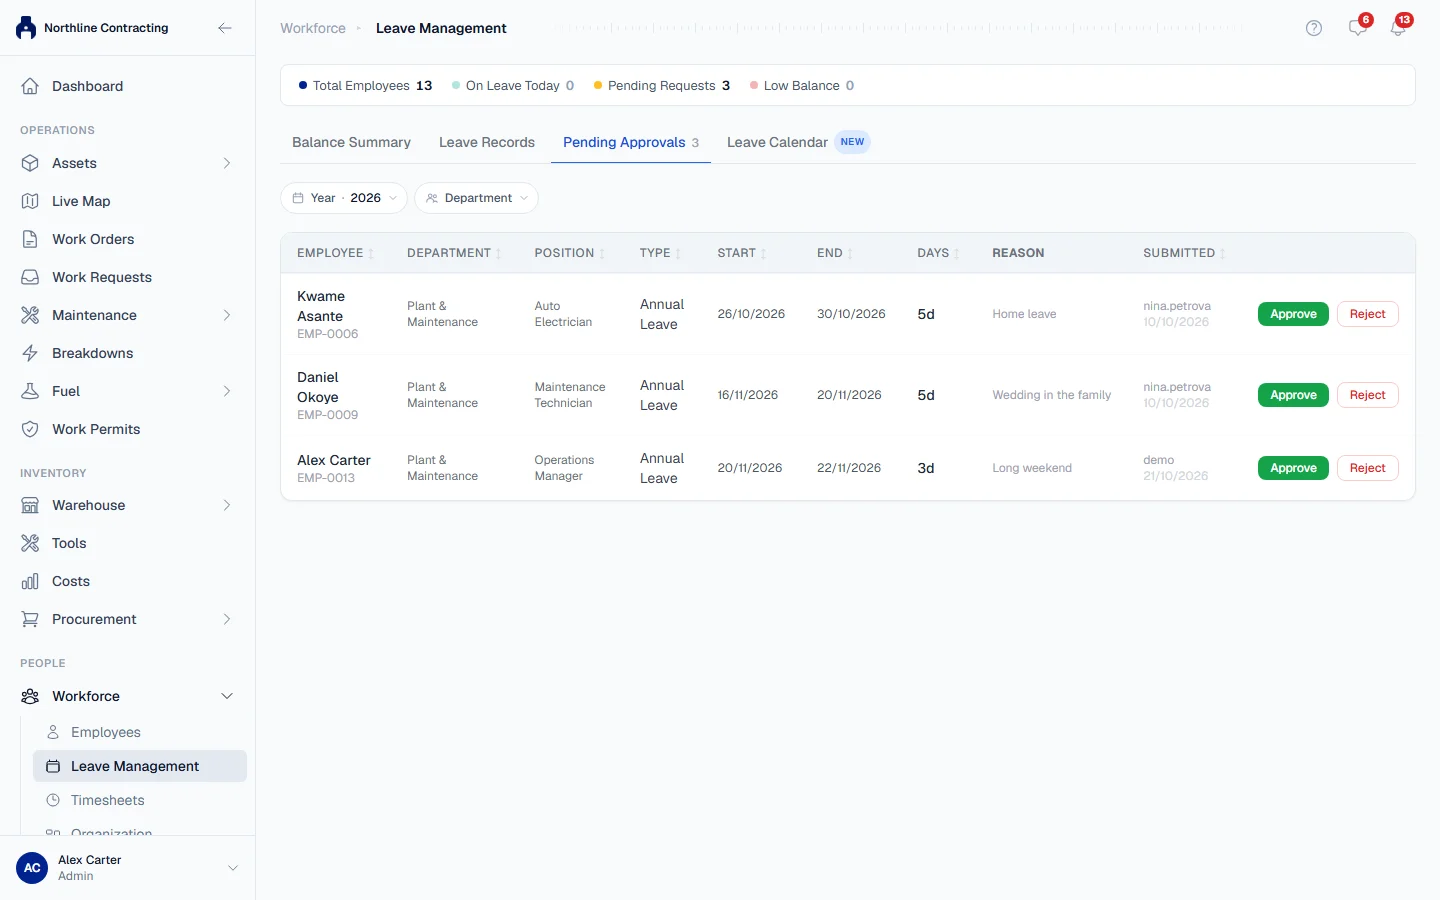Click the Dashboard home icon
Viewport: 1440px width, 900px height.
(30, 86)
